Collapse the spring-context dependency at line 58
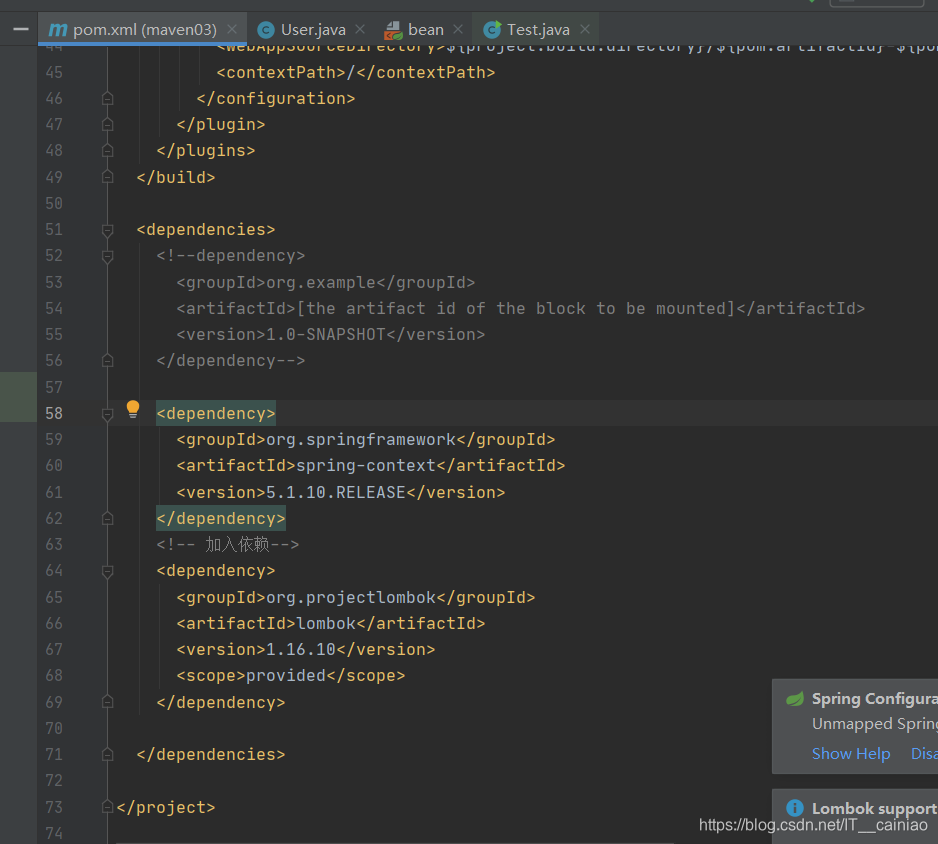 (108, 414)
